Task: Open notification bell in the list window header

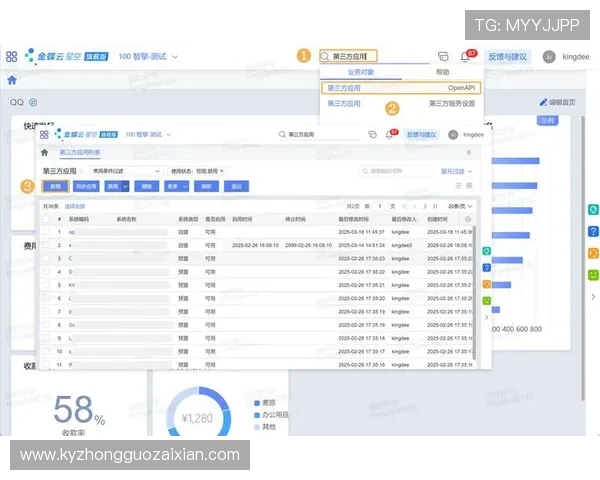Action: click(389, 135)
